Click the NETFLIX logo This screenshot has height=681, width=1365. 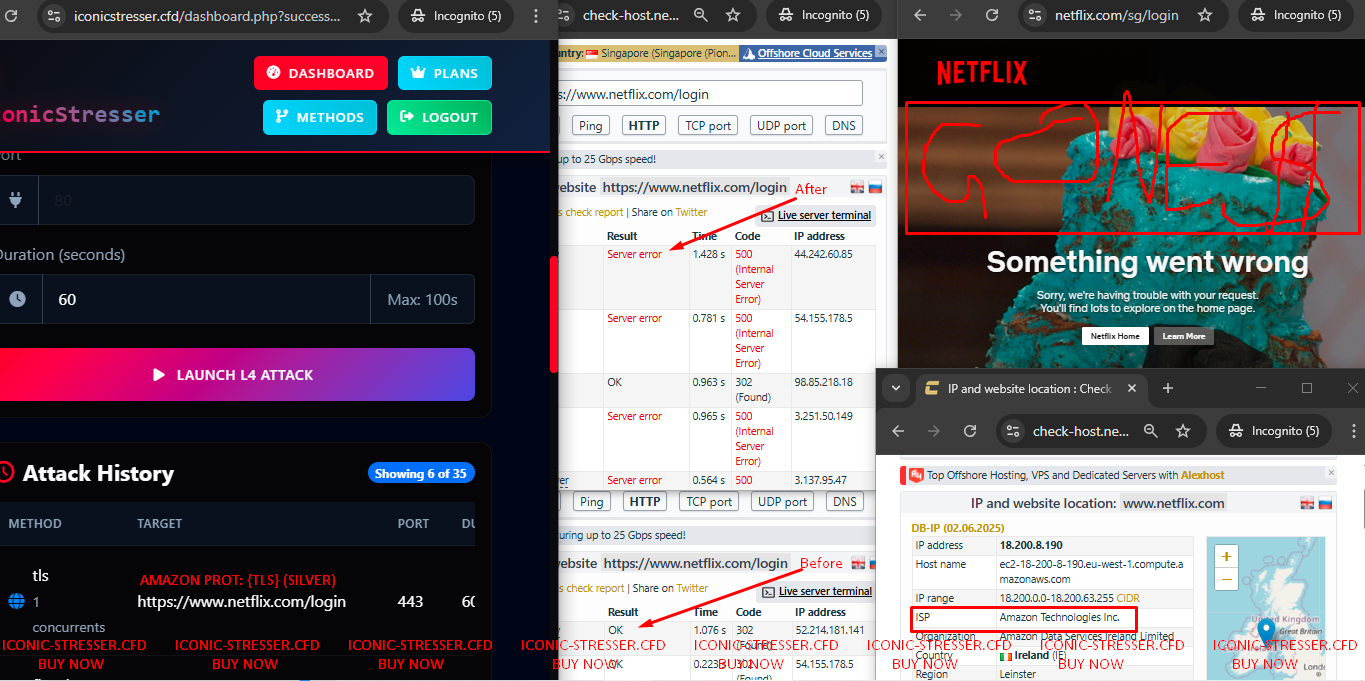tap(981, 73)
